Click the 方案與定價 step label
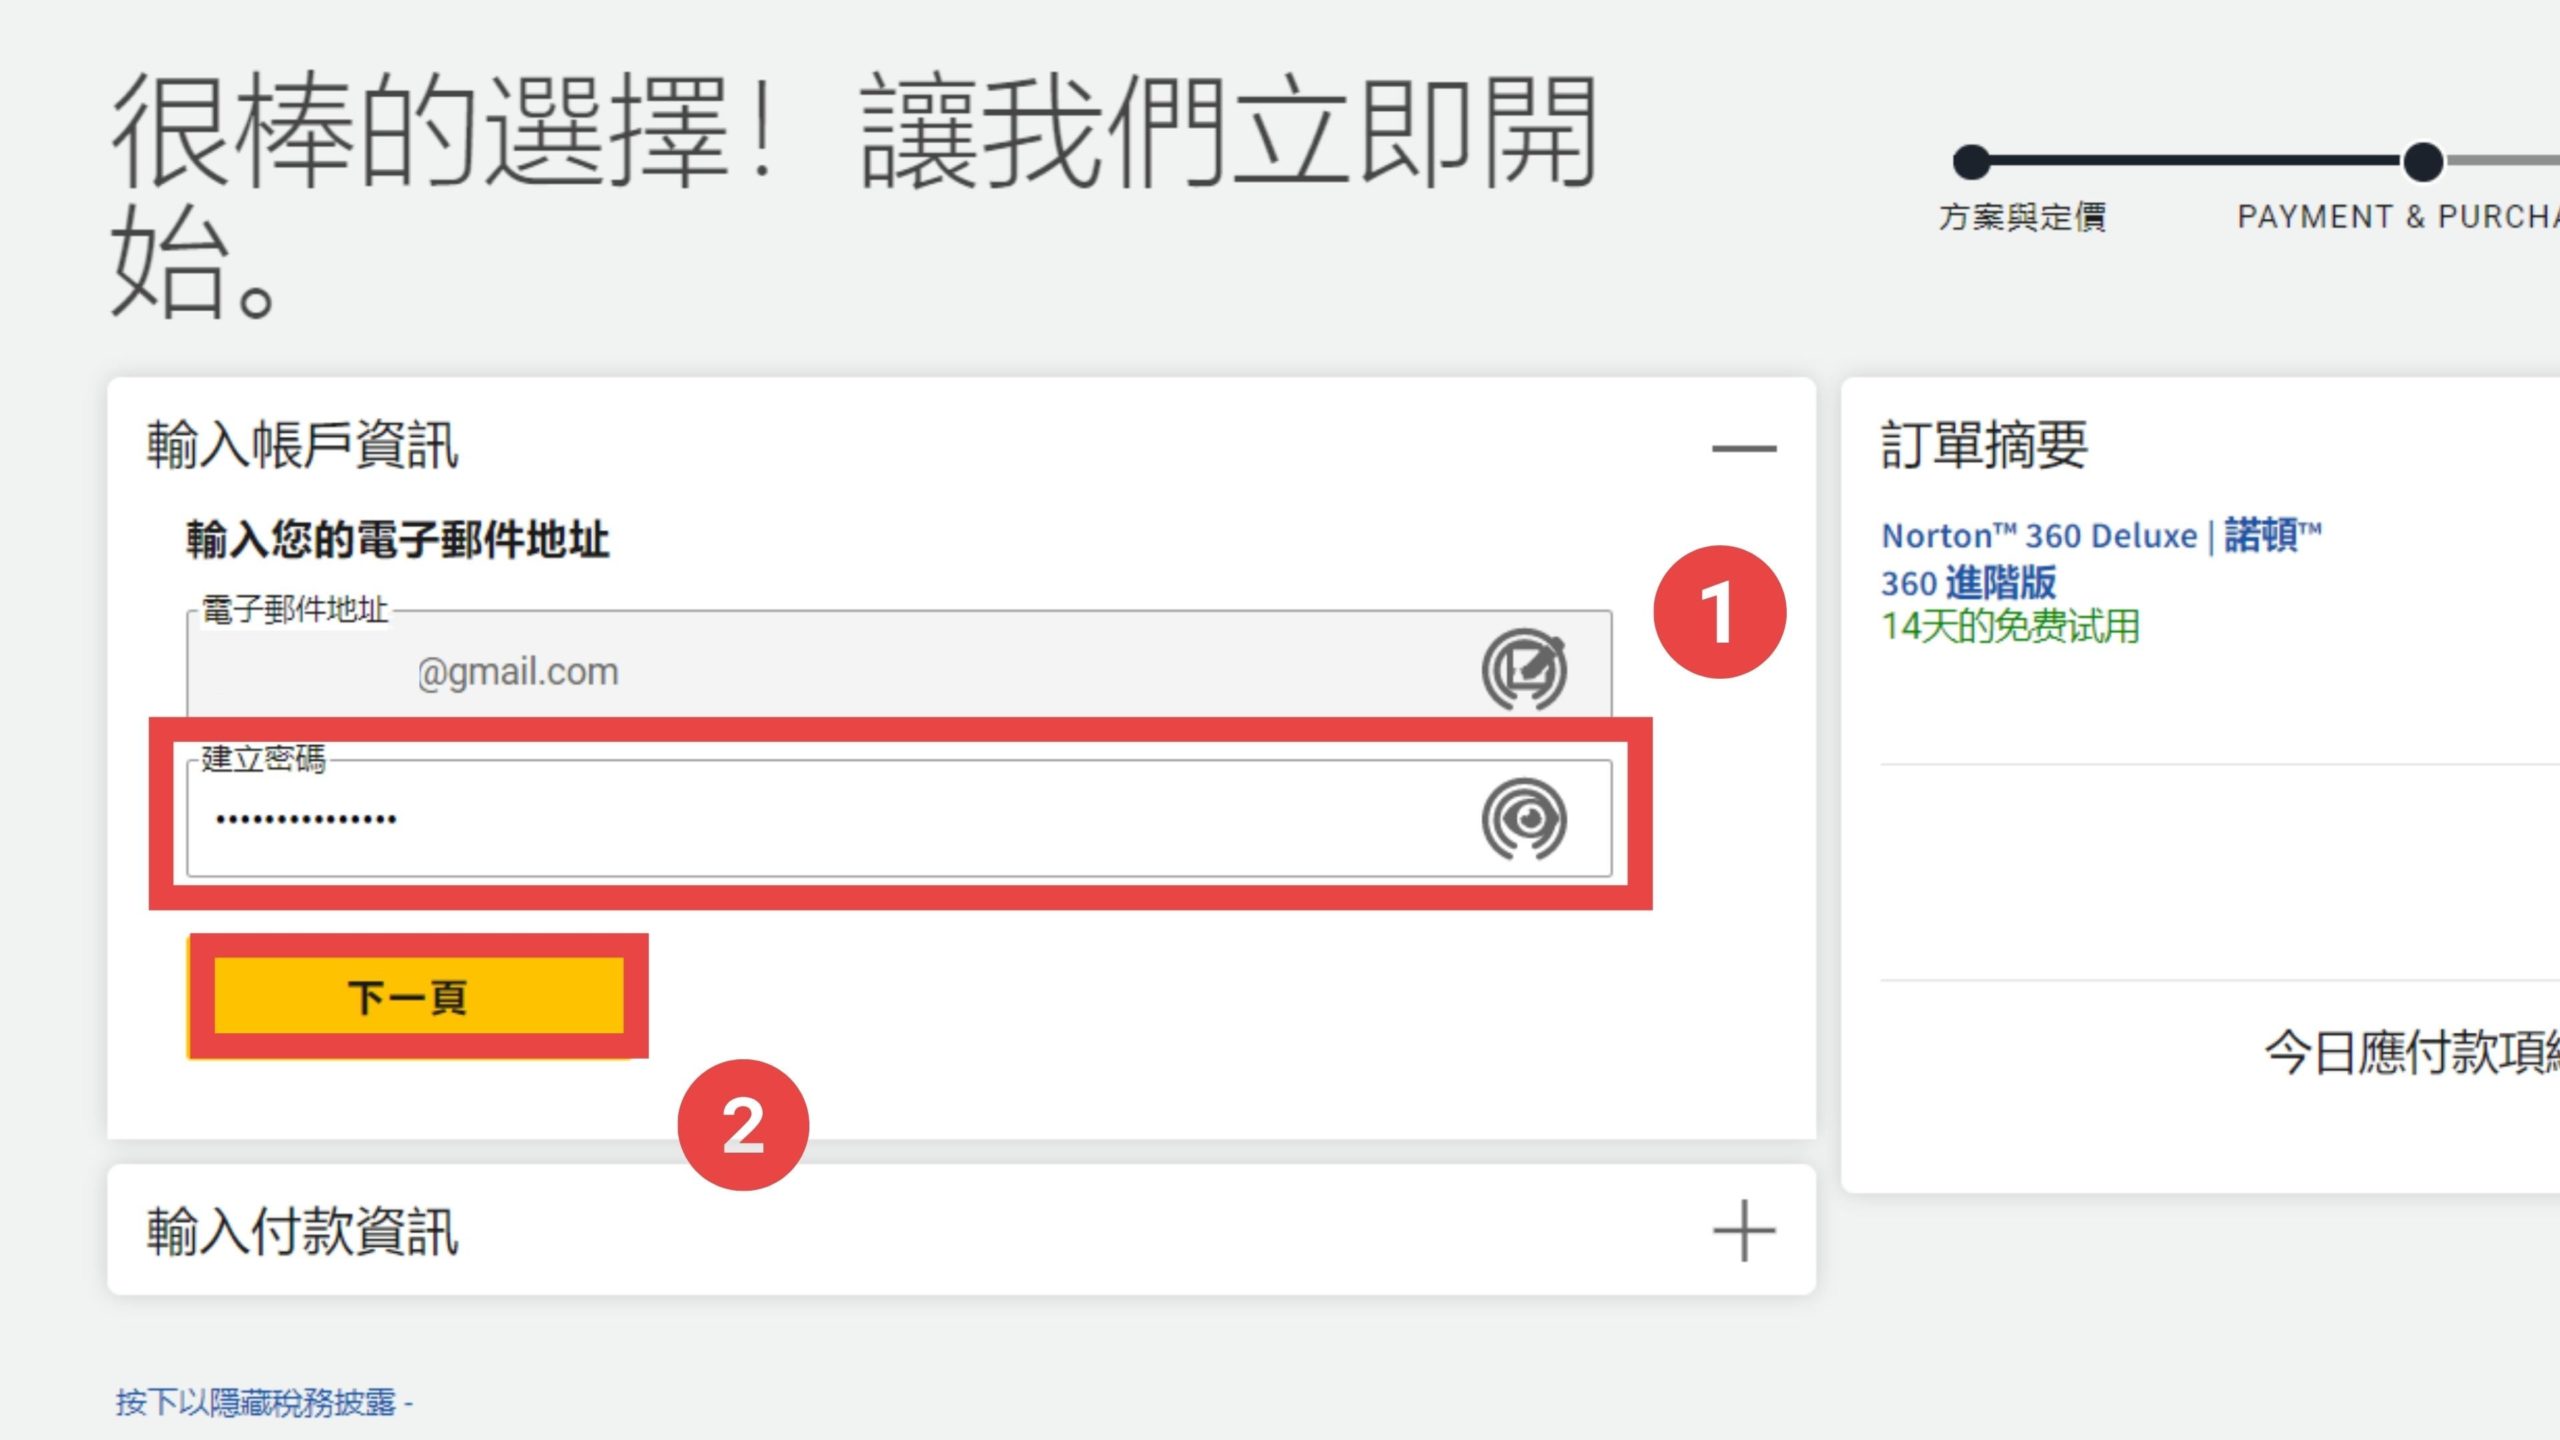 pyautogui.click(x=2022, y=217)
